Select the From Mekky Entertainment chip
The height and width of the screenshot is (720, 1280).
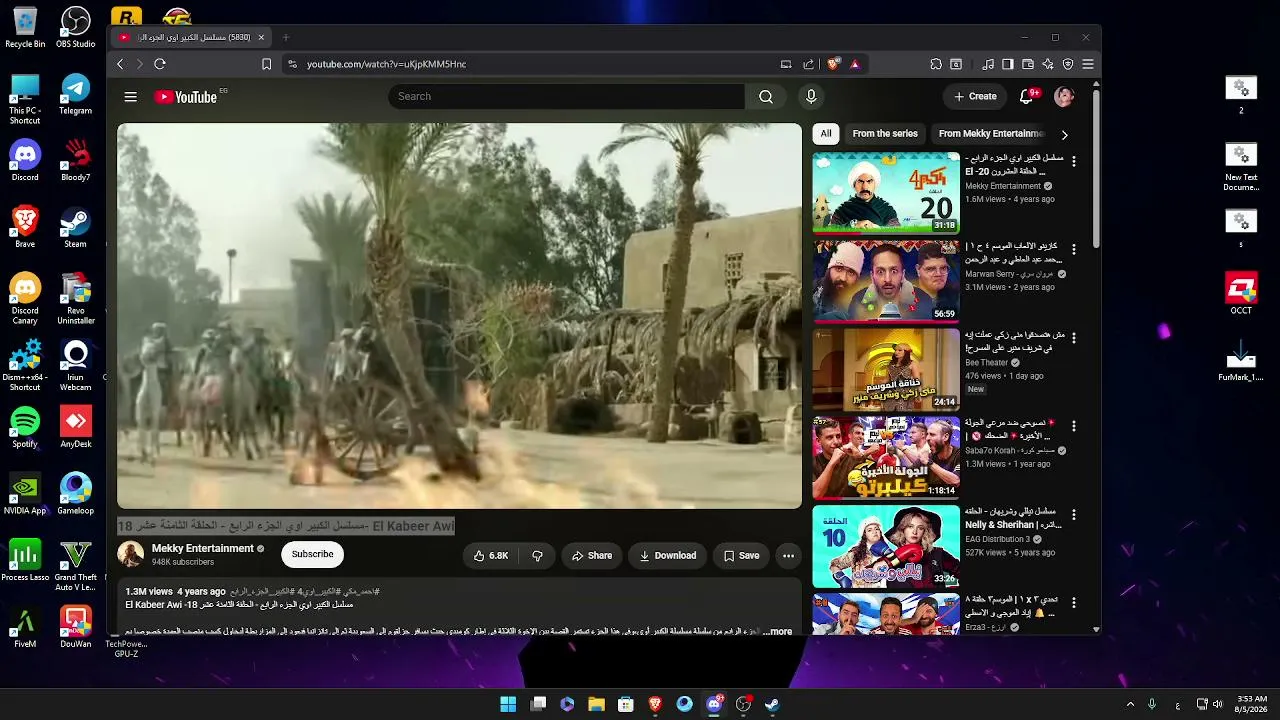point(991,134)
